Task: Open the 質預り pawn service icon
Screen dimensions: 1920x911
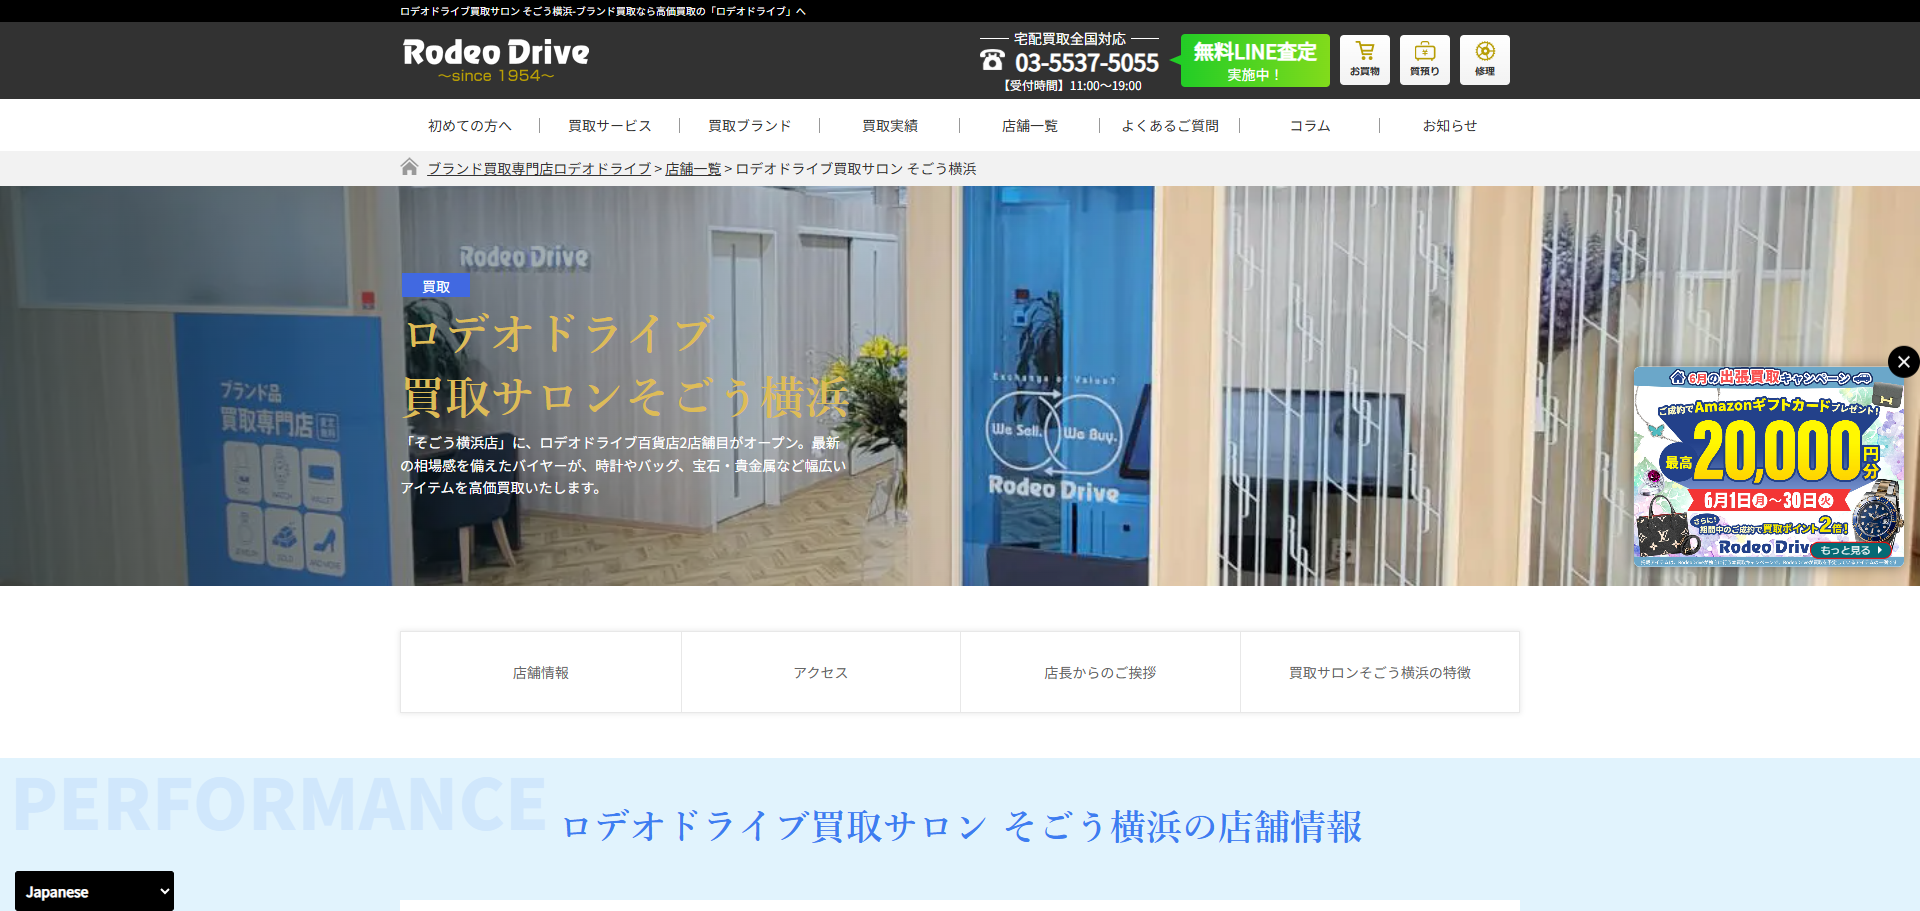Action: [1425, 60]
